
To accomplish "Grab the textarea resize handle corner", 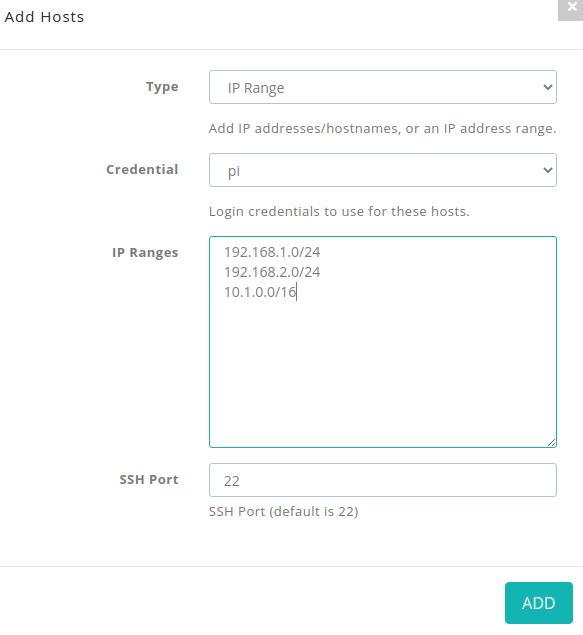I will click(551, 443).
